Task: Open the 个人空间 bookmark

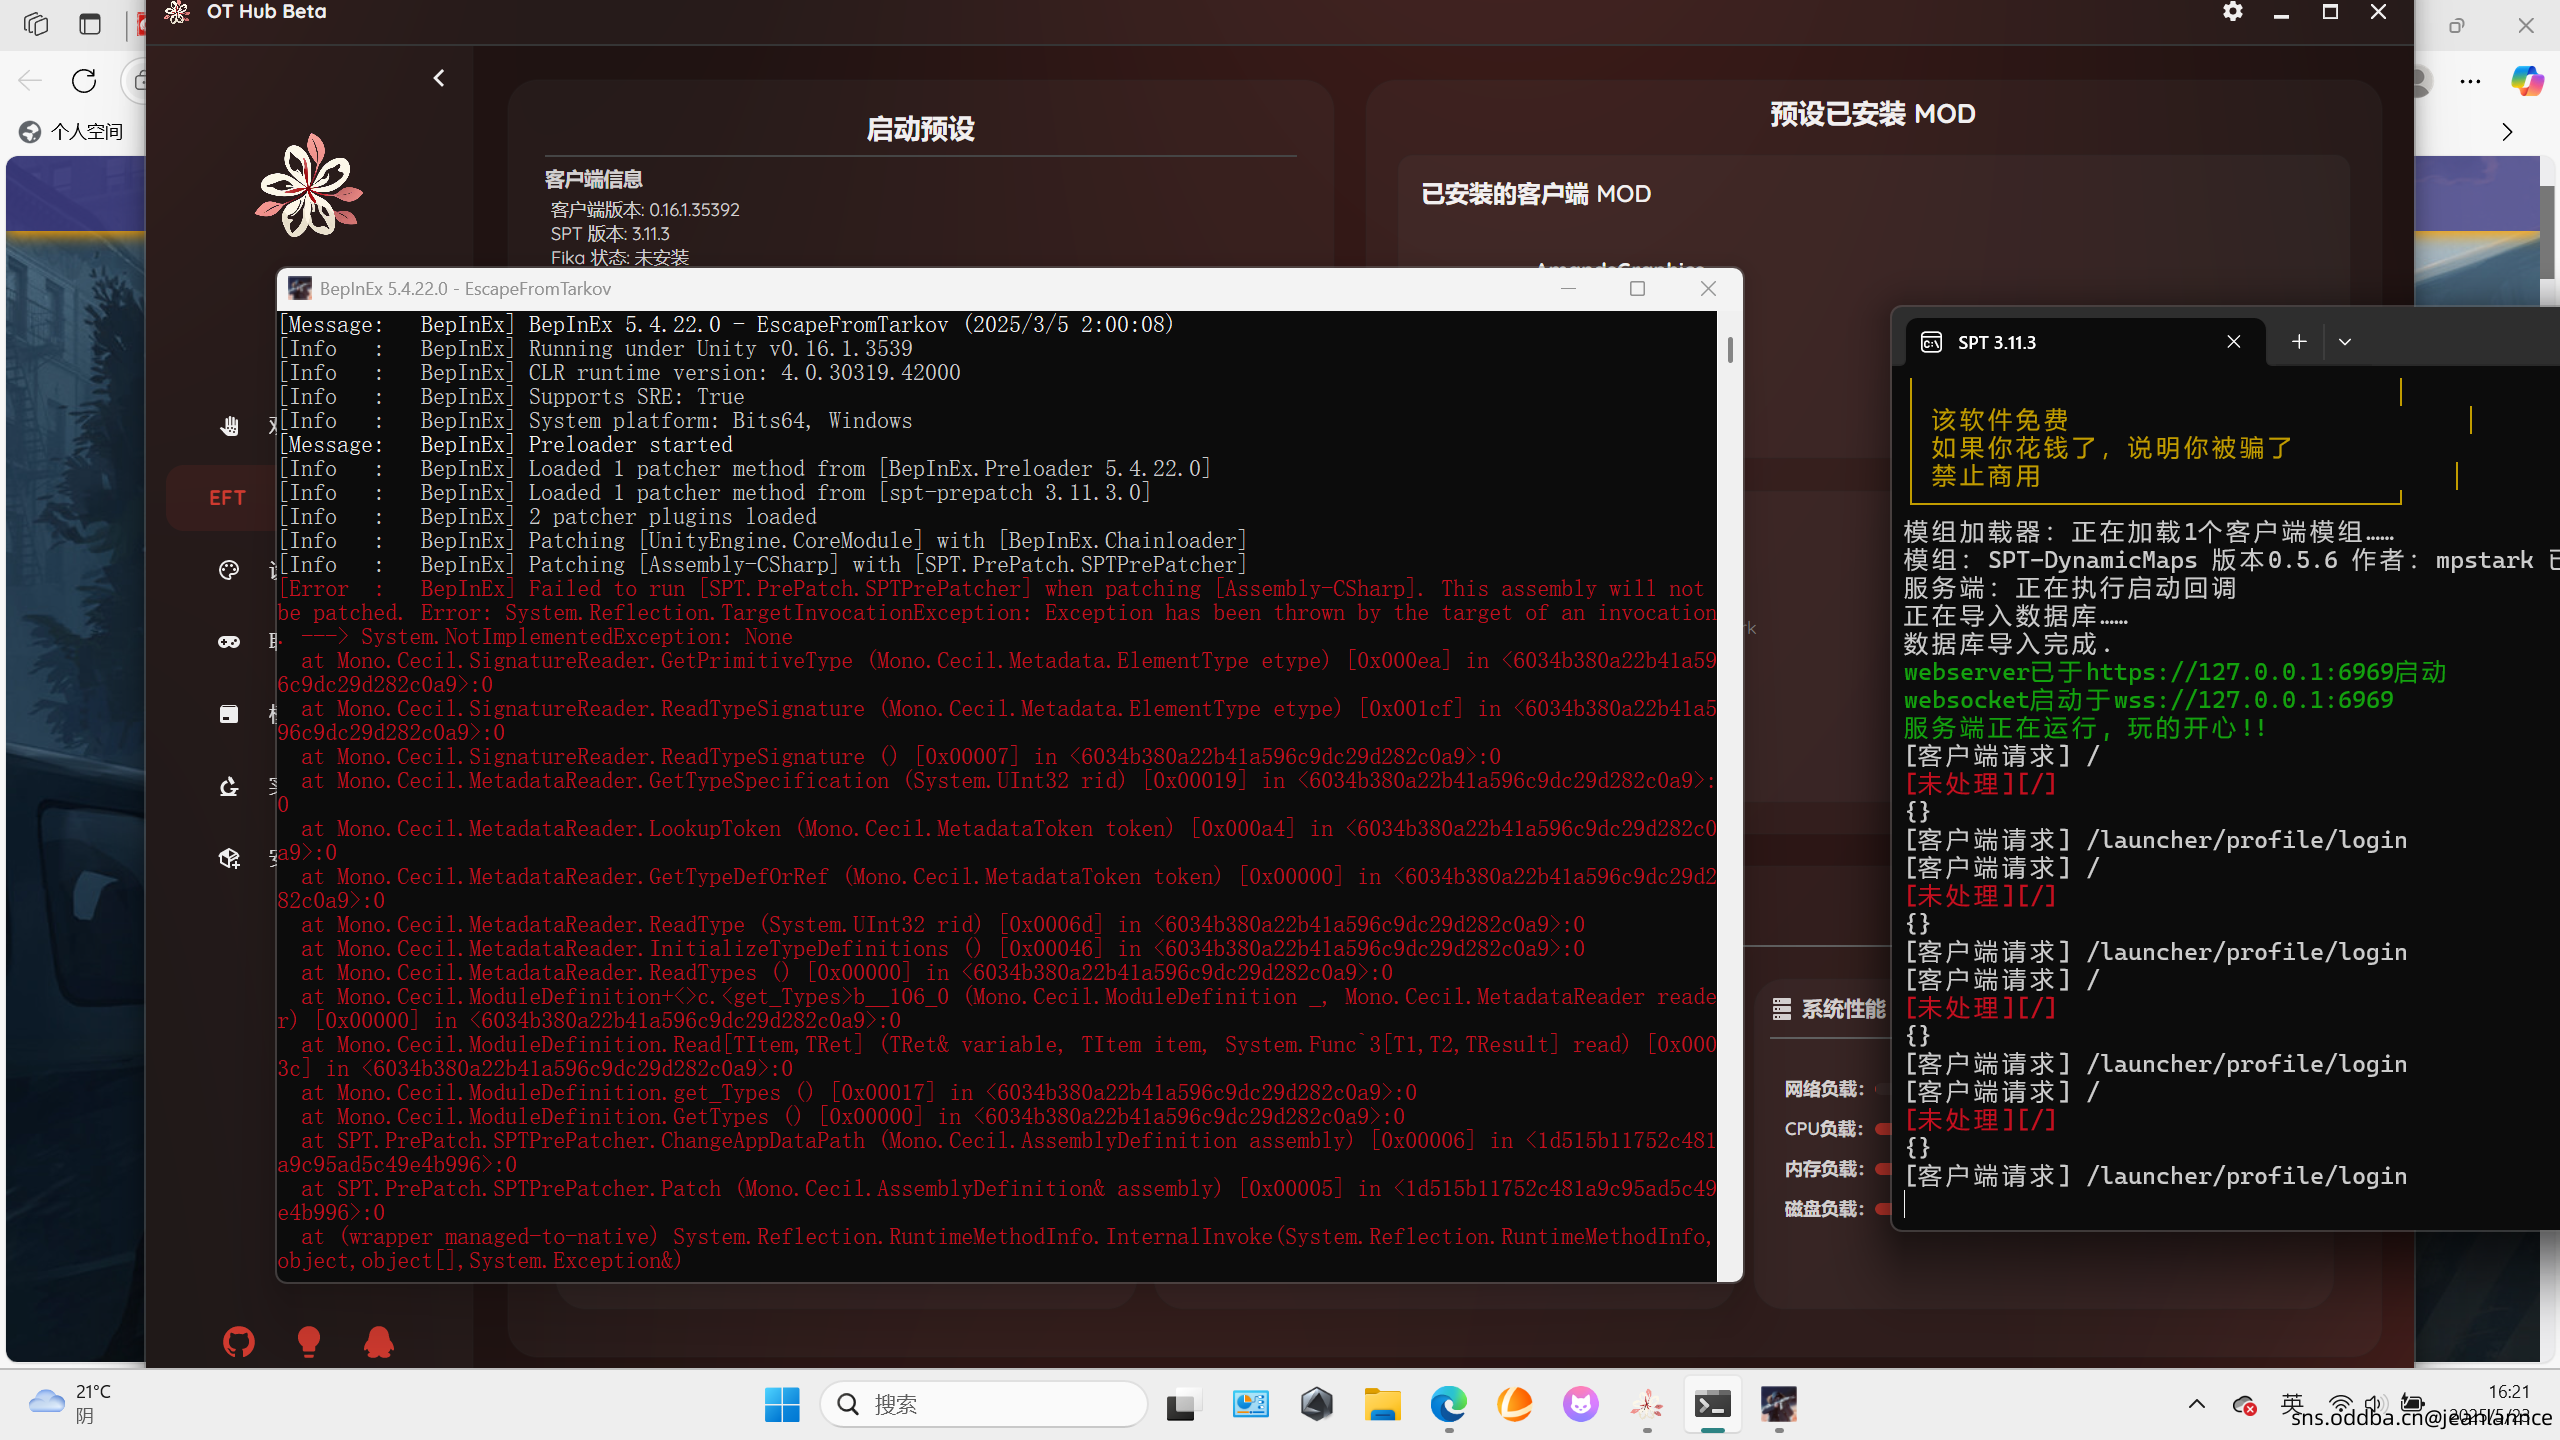Action: click(x=72, y=132)
